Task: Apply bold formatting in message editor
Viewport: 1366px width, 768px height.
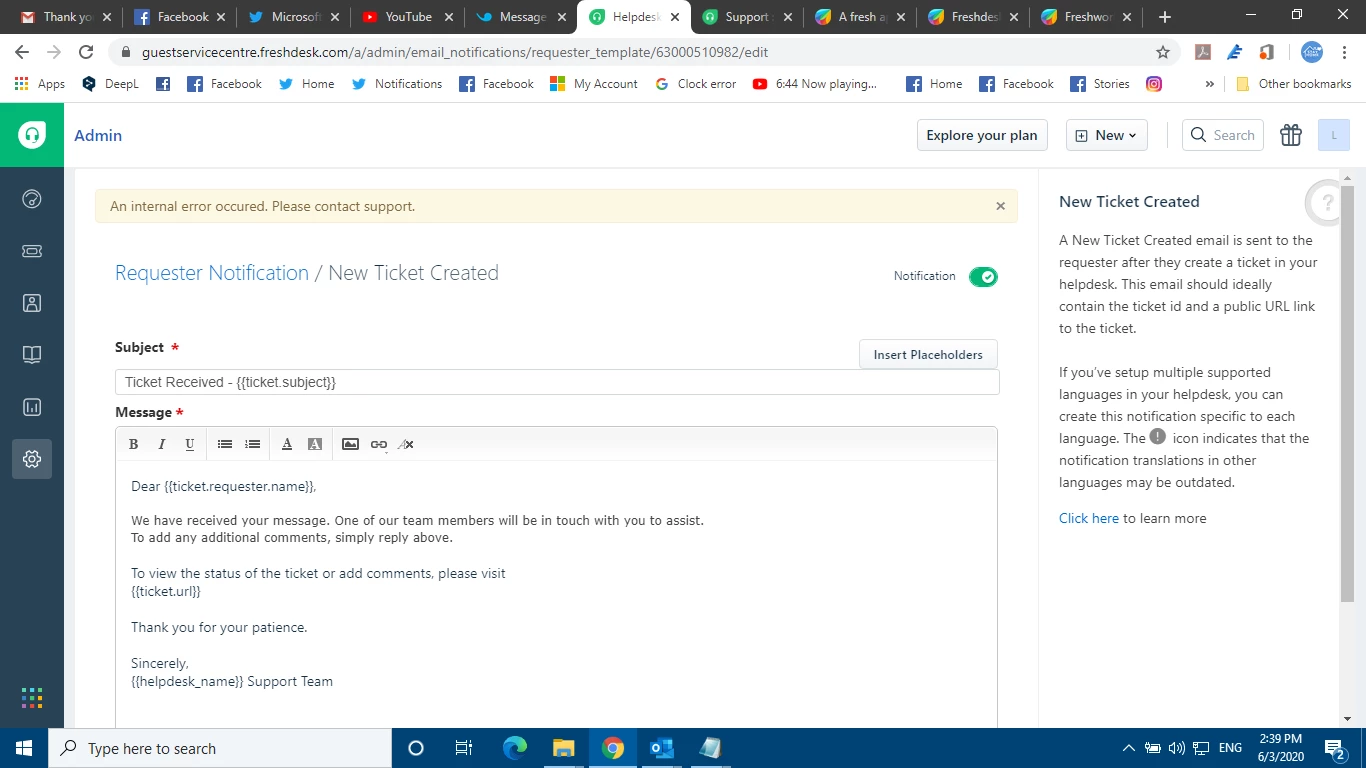Action: pyautogui.click(x=133, y=444)
